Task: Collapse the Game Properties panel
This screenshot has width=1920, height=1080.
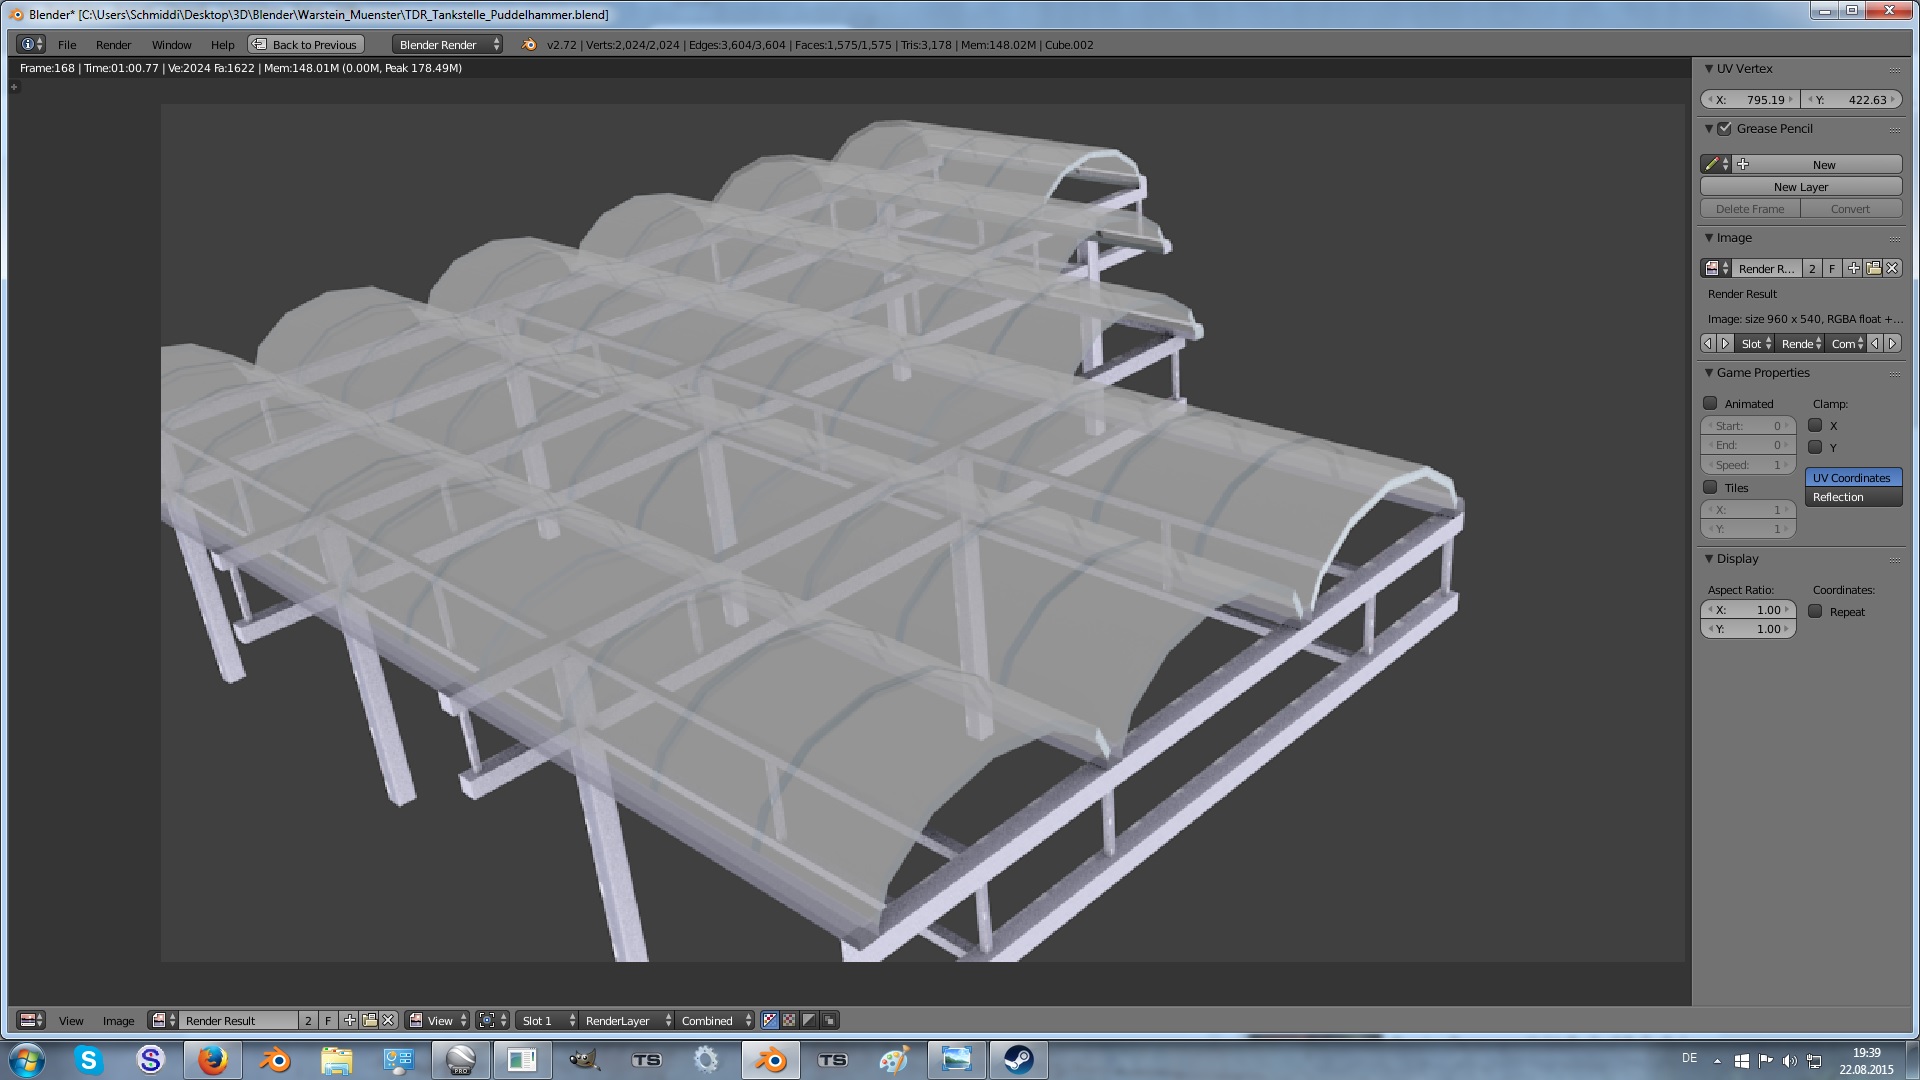Action: (x=1709, y=372)
